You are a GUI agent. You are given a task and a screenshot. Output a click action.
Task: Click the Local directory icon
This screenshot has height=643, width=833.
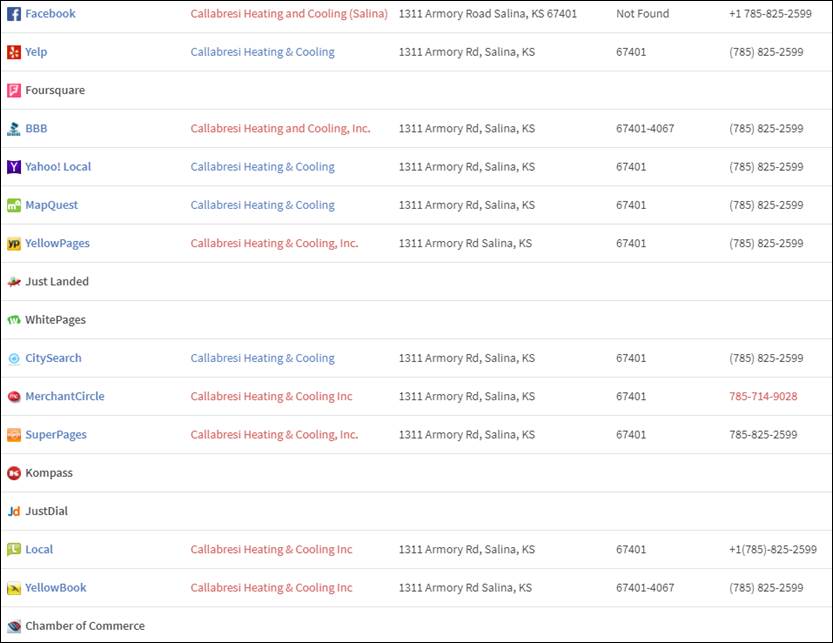(14, 549)
